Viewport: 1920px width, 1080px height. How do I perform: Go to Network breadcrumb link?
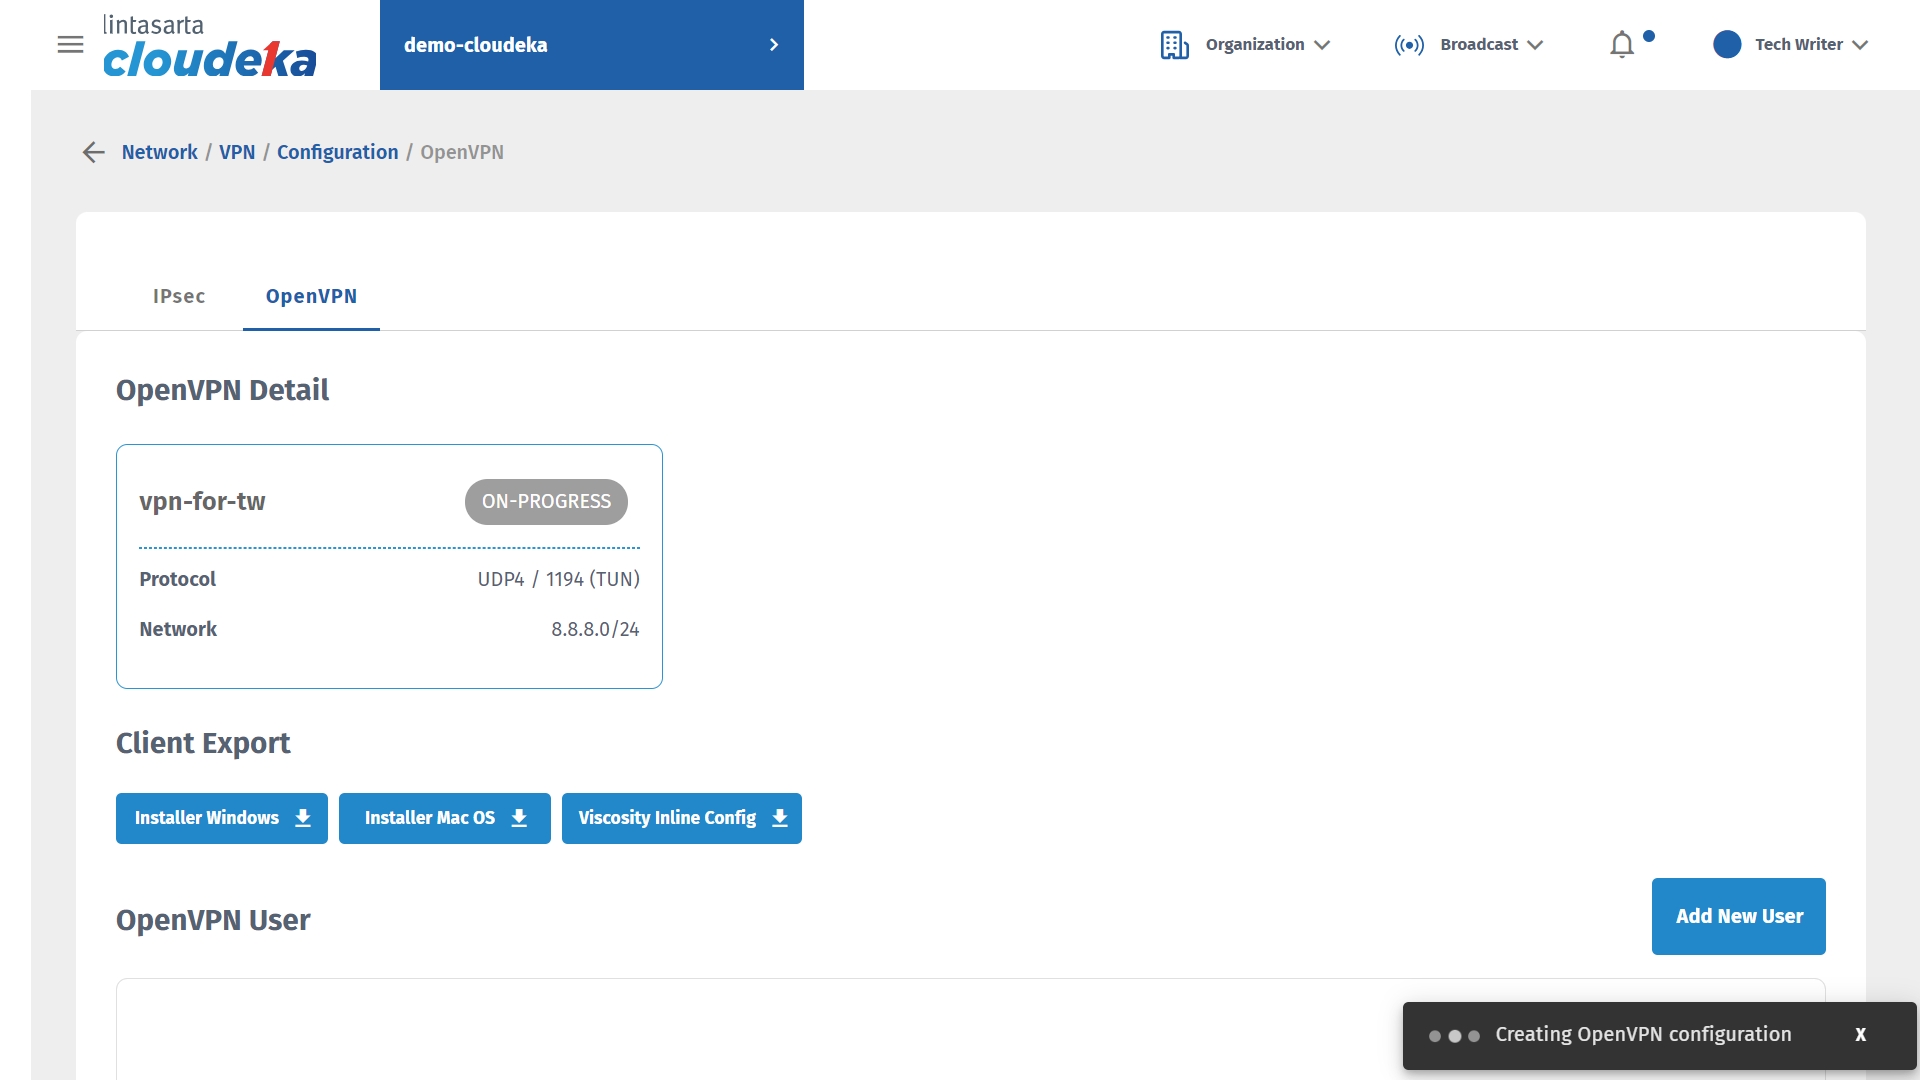pos(160,152)
